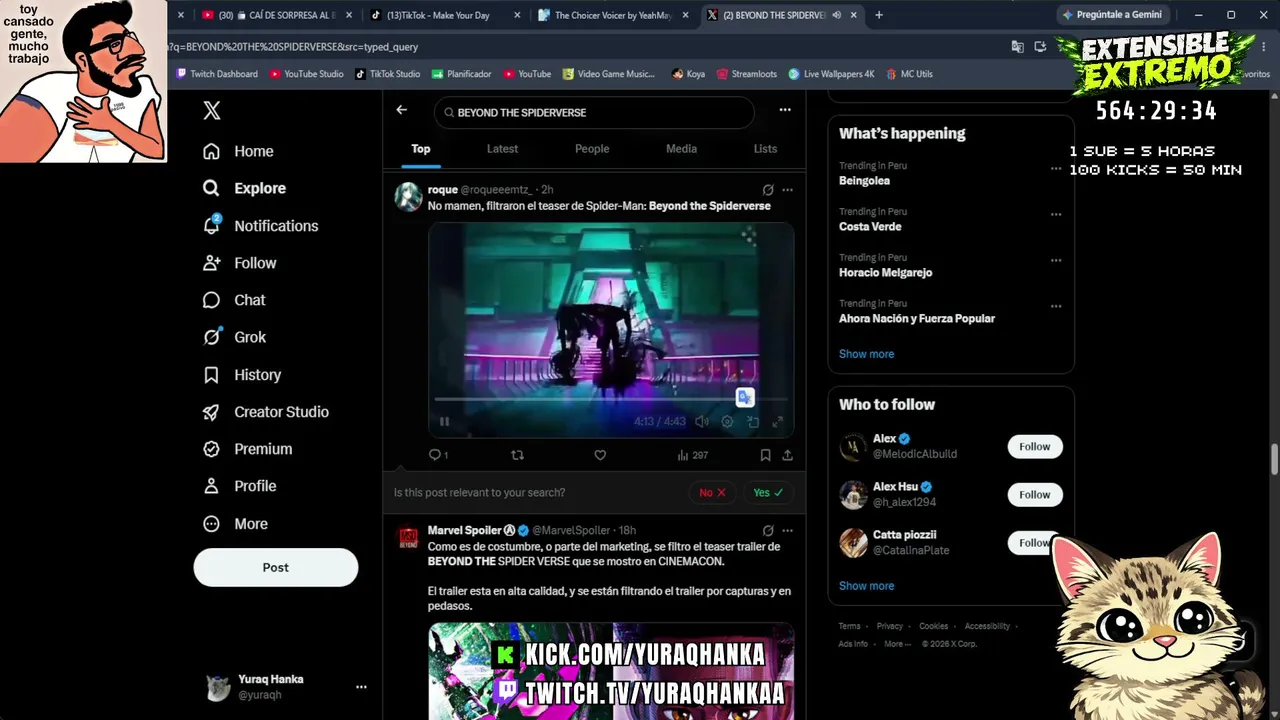Open the Marvel Spoiler post image
Viewport: 1280px width, 720px height.
click(x=611, y=671)
